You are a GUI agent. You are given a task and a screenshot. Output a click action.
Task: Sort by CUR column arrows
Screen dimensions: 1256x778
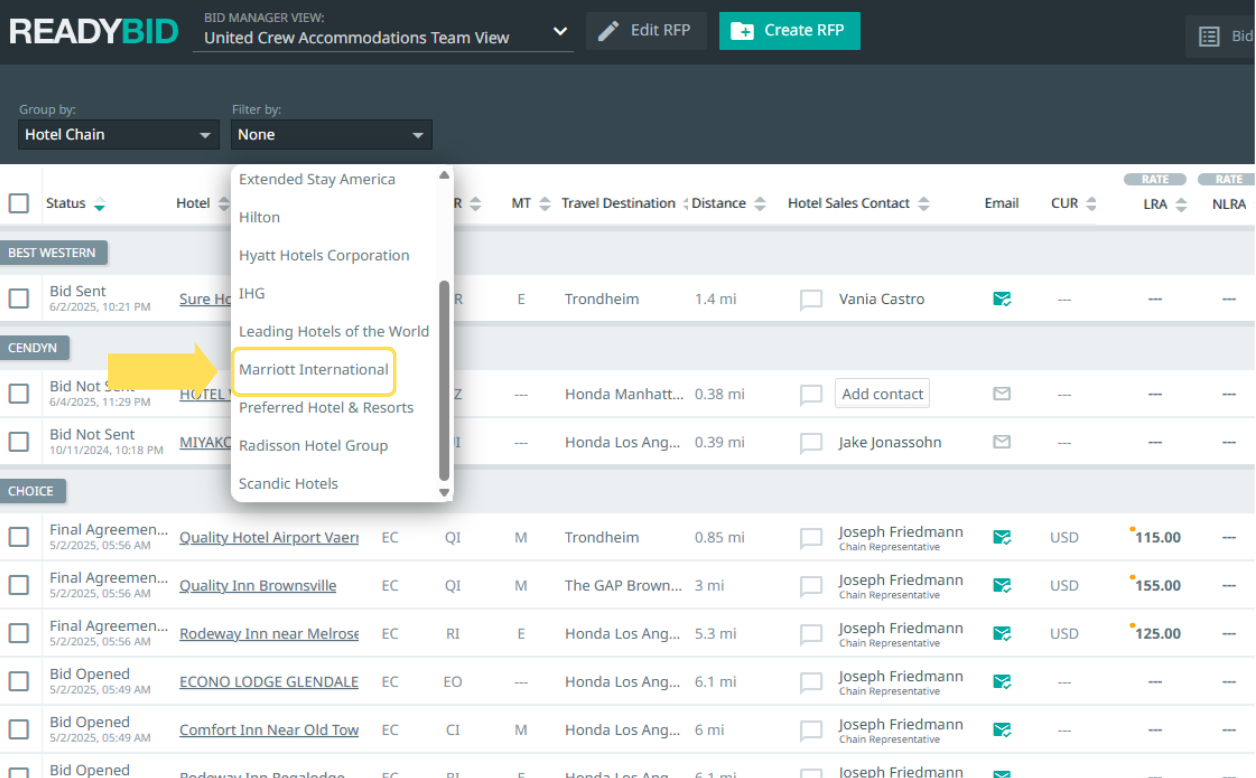(1091, 204)
